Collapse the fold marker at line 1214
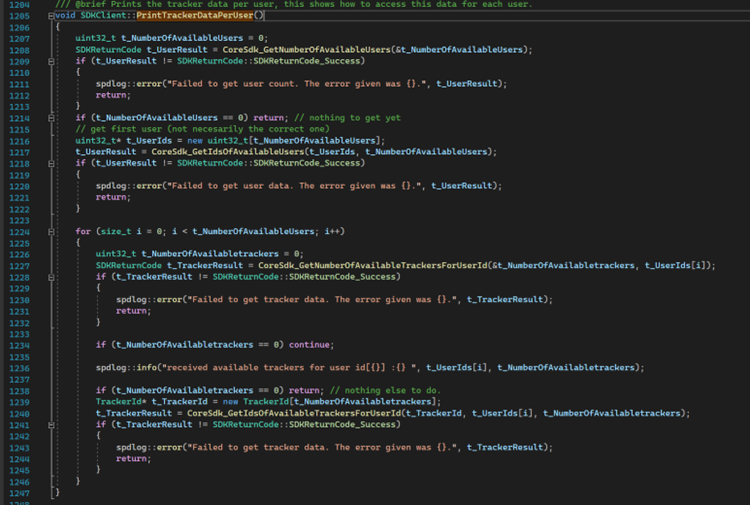750x505 pixels. [x=51, y=118]
